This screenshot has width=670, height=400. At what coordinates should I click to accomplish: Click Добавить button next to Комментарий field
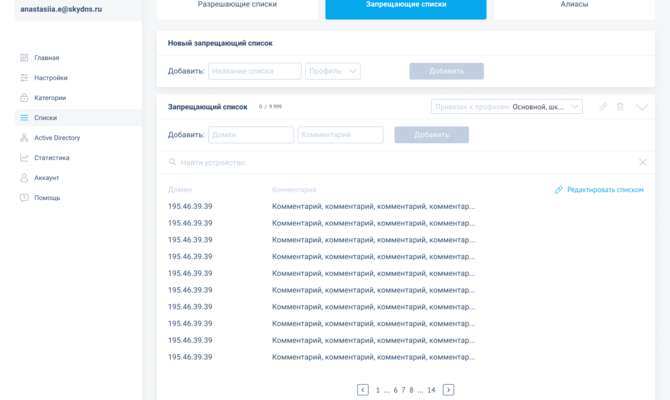432,135
